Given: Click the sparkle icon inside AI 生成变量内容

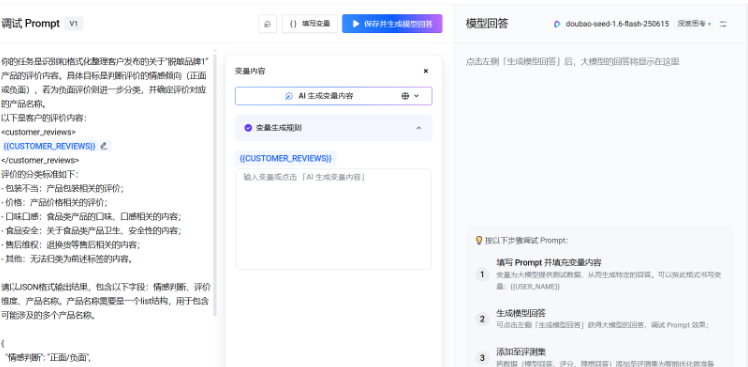Looking at the screenshot, I should pos(289,96).
